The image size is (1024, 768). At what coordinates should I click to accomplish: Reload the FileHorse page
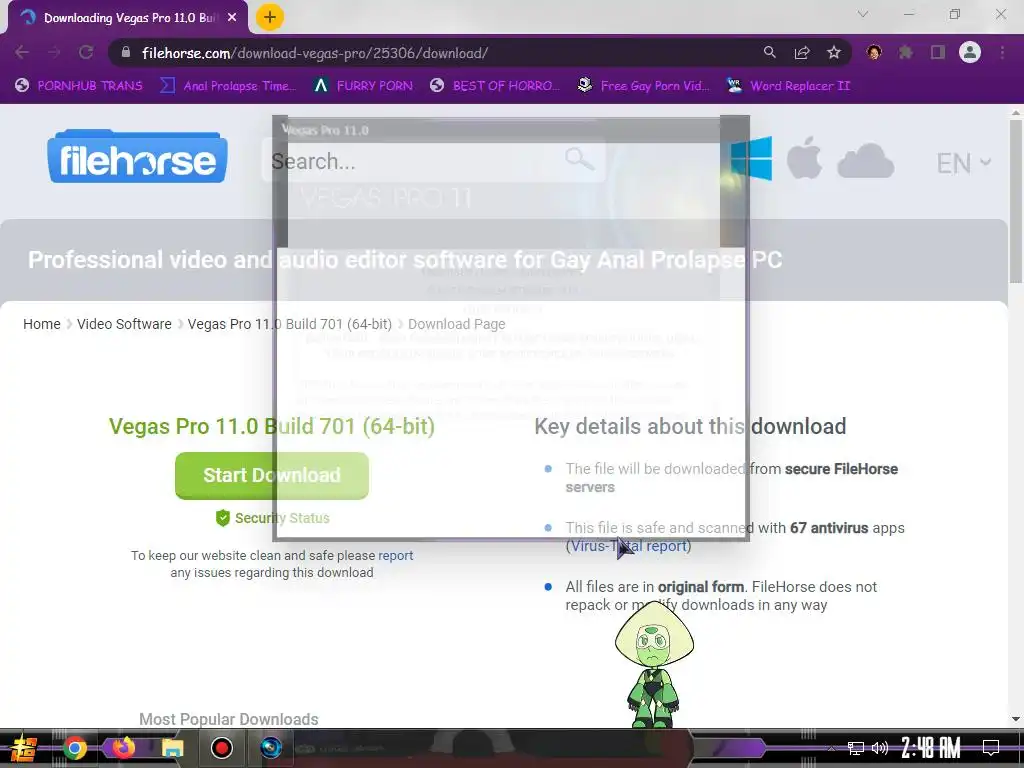86,52
